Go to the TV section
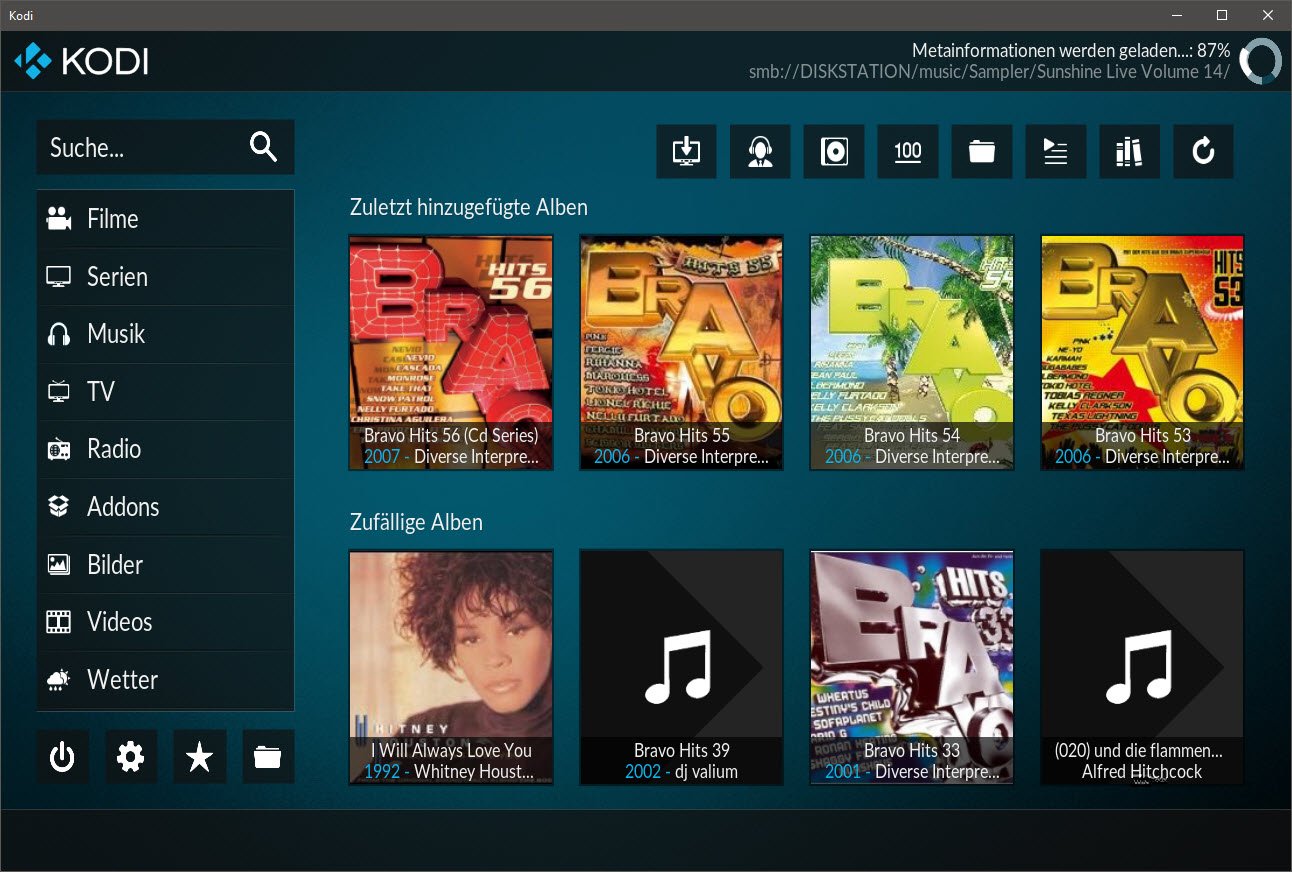The height and width of the screenshot is (872, 1292). pyautogui.click(x=166, y=392)
